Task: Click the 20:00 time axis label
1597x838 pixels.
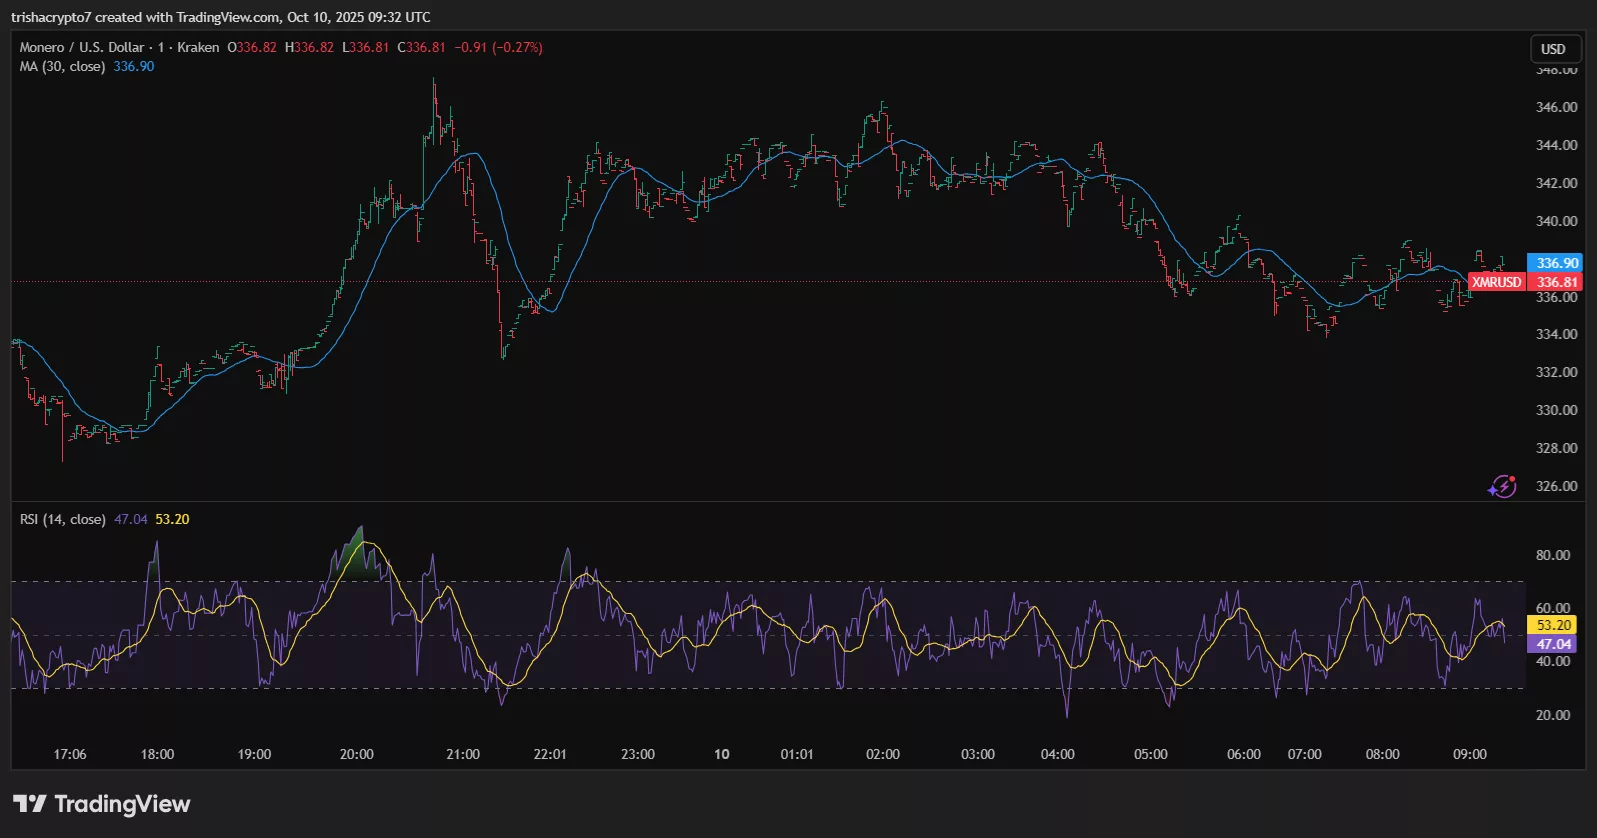Action: [x=356, y=754]
